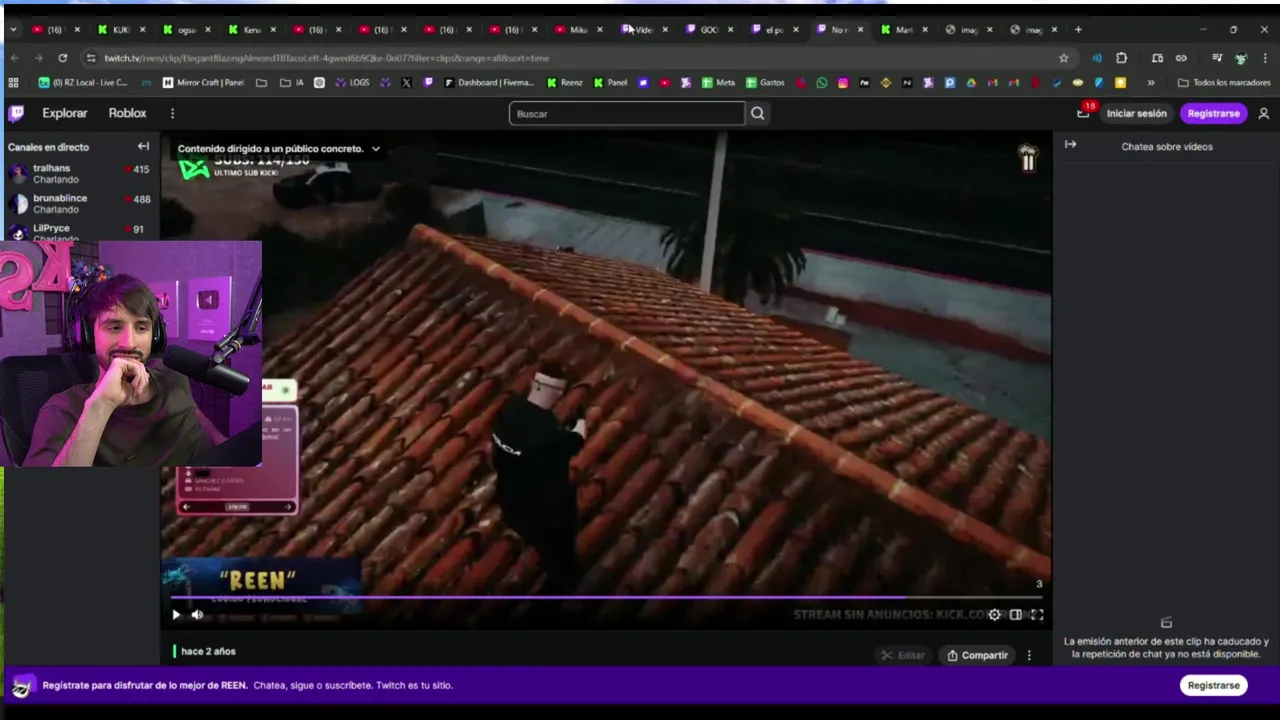Play the clip
This screenshot has width=1280, height=720.
[x=176, y=615]
